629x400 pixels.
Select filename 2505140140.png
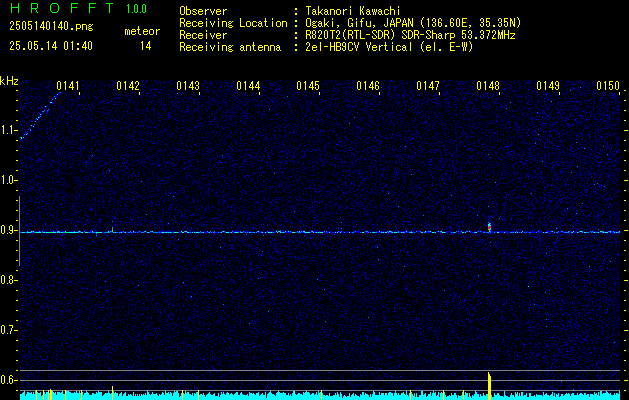(51, 26)
